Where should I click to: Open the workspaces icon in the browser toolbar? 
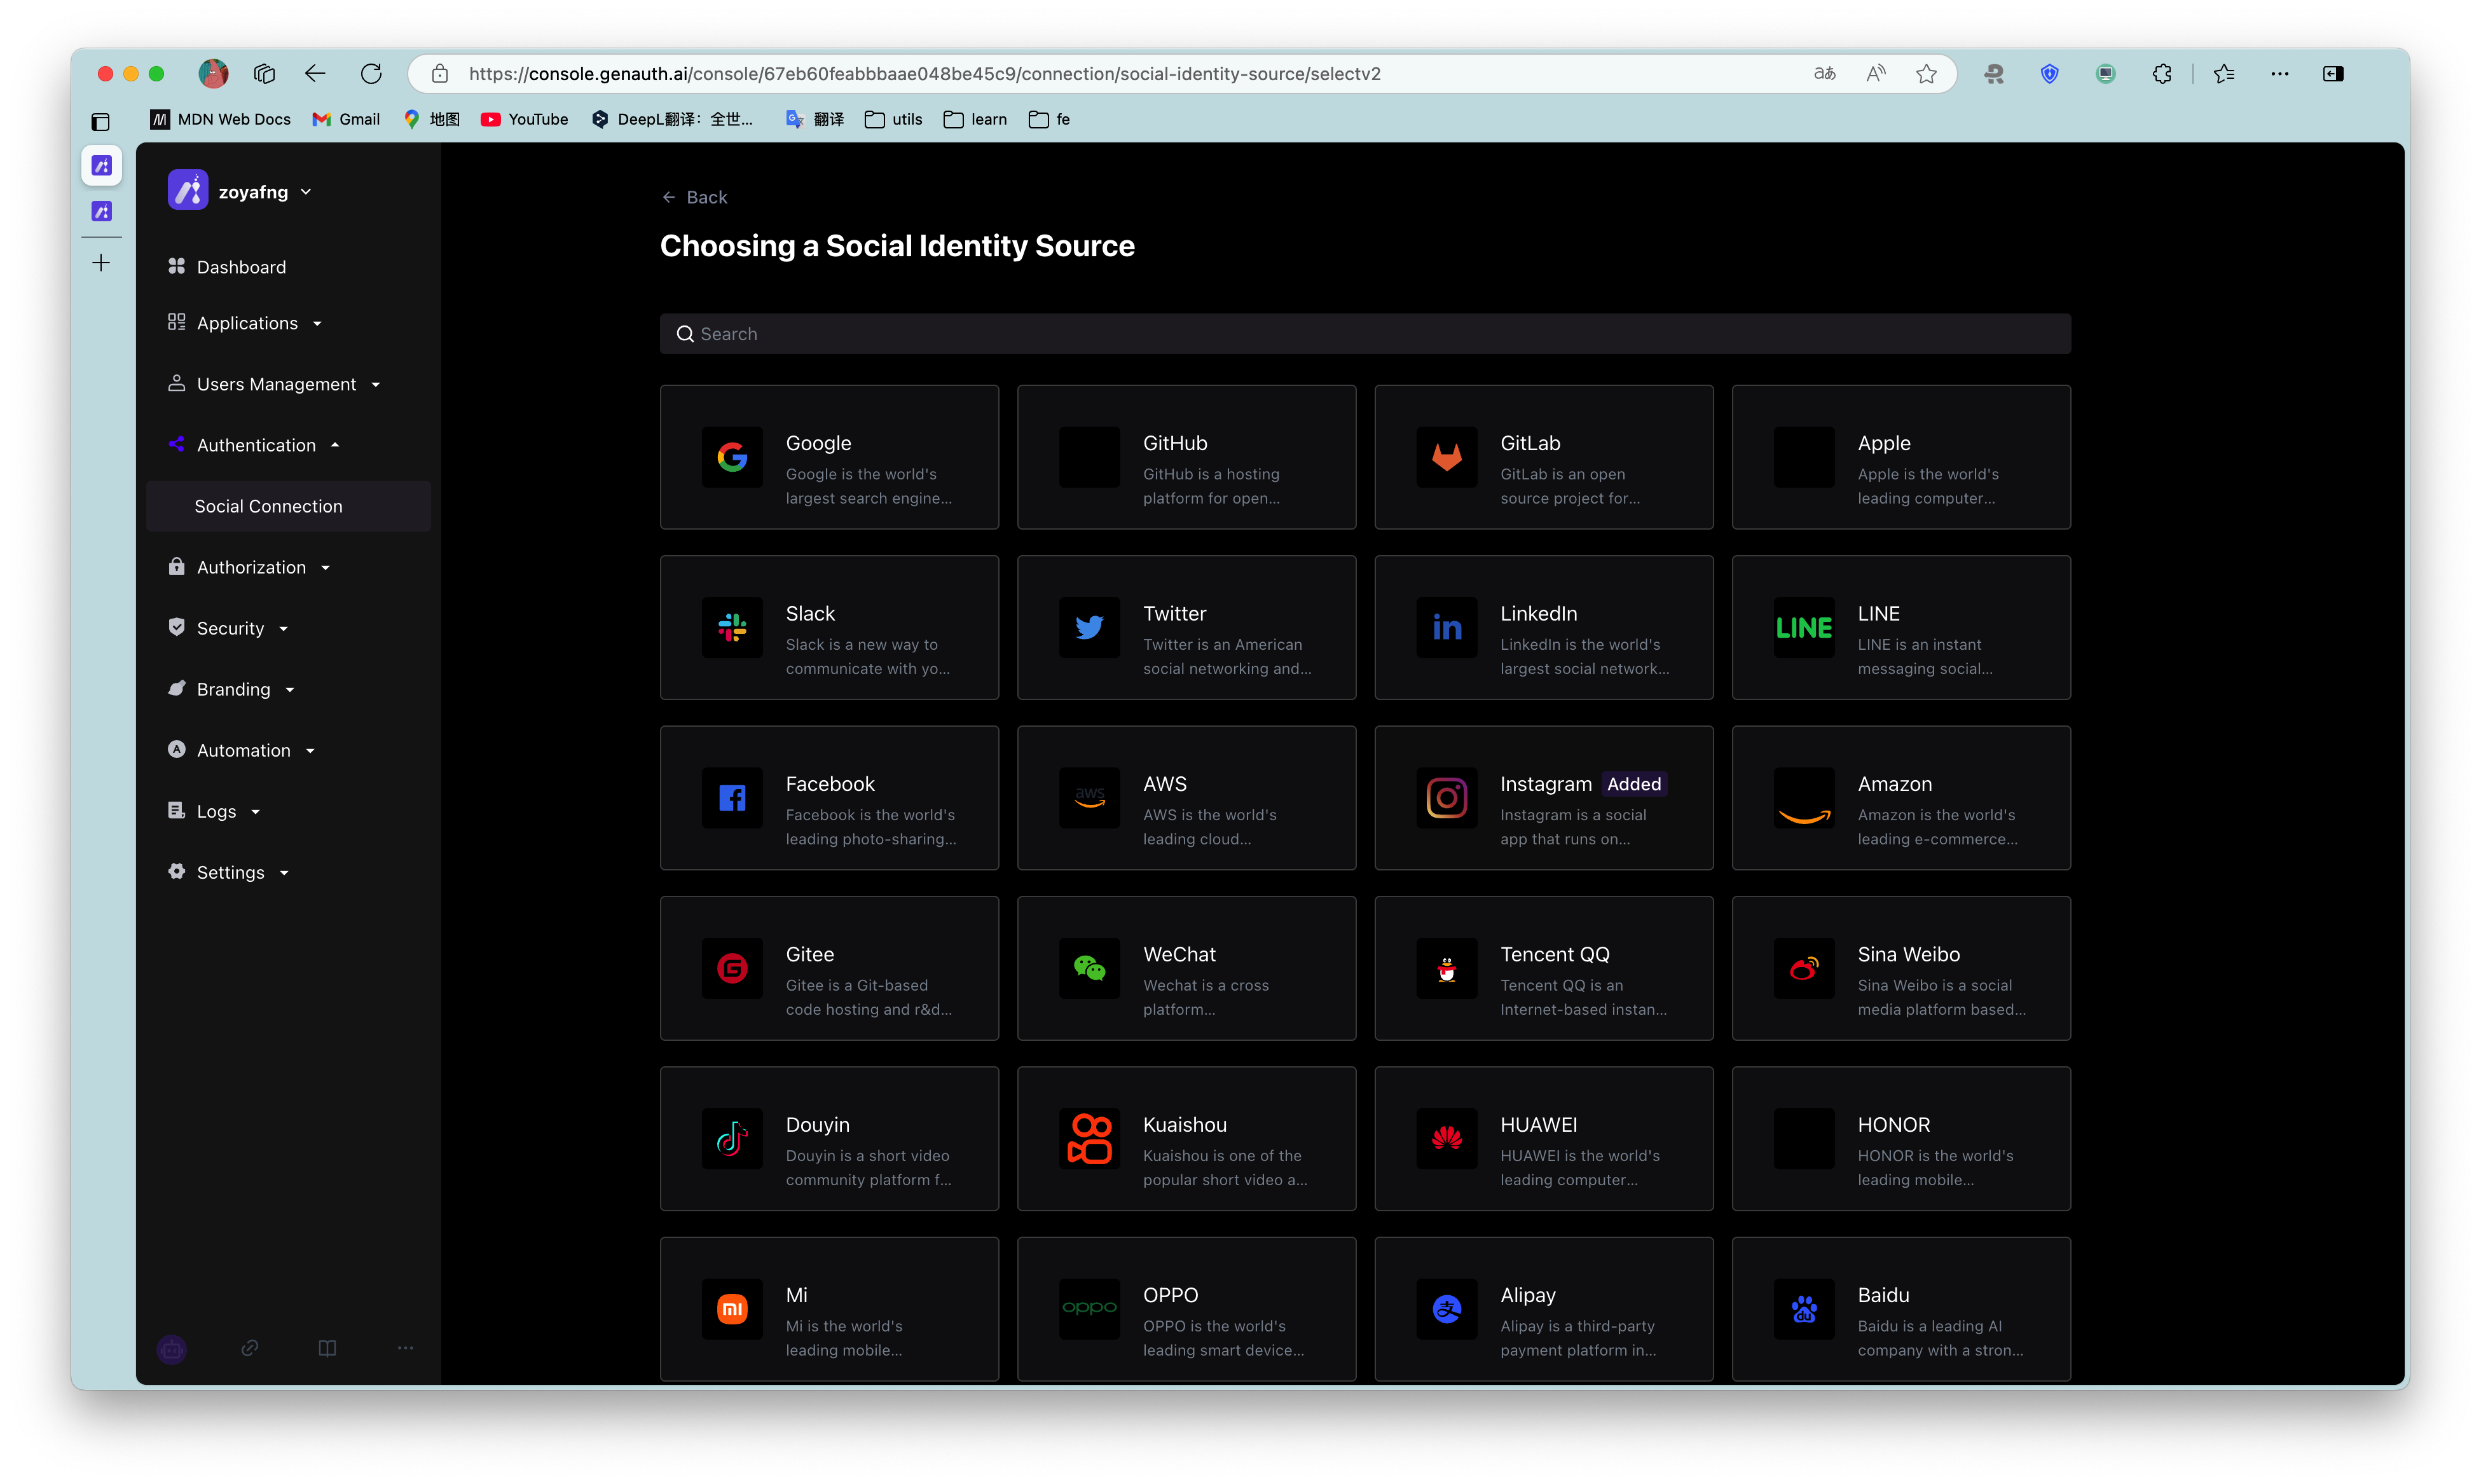tap(264, 73)
